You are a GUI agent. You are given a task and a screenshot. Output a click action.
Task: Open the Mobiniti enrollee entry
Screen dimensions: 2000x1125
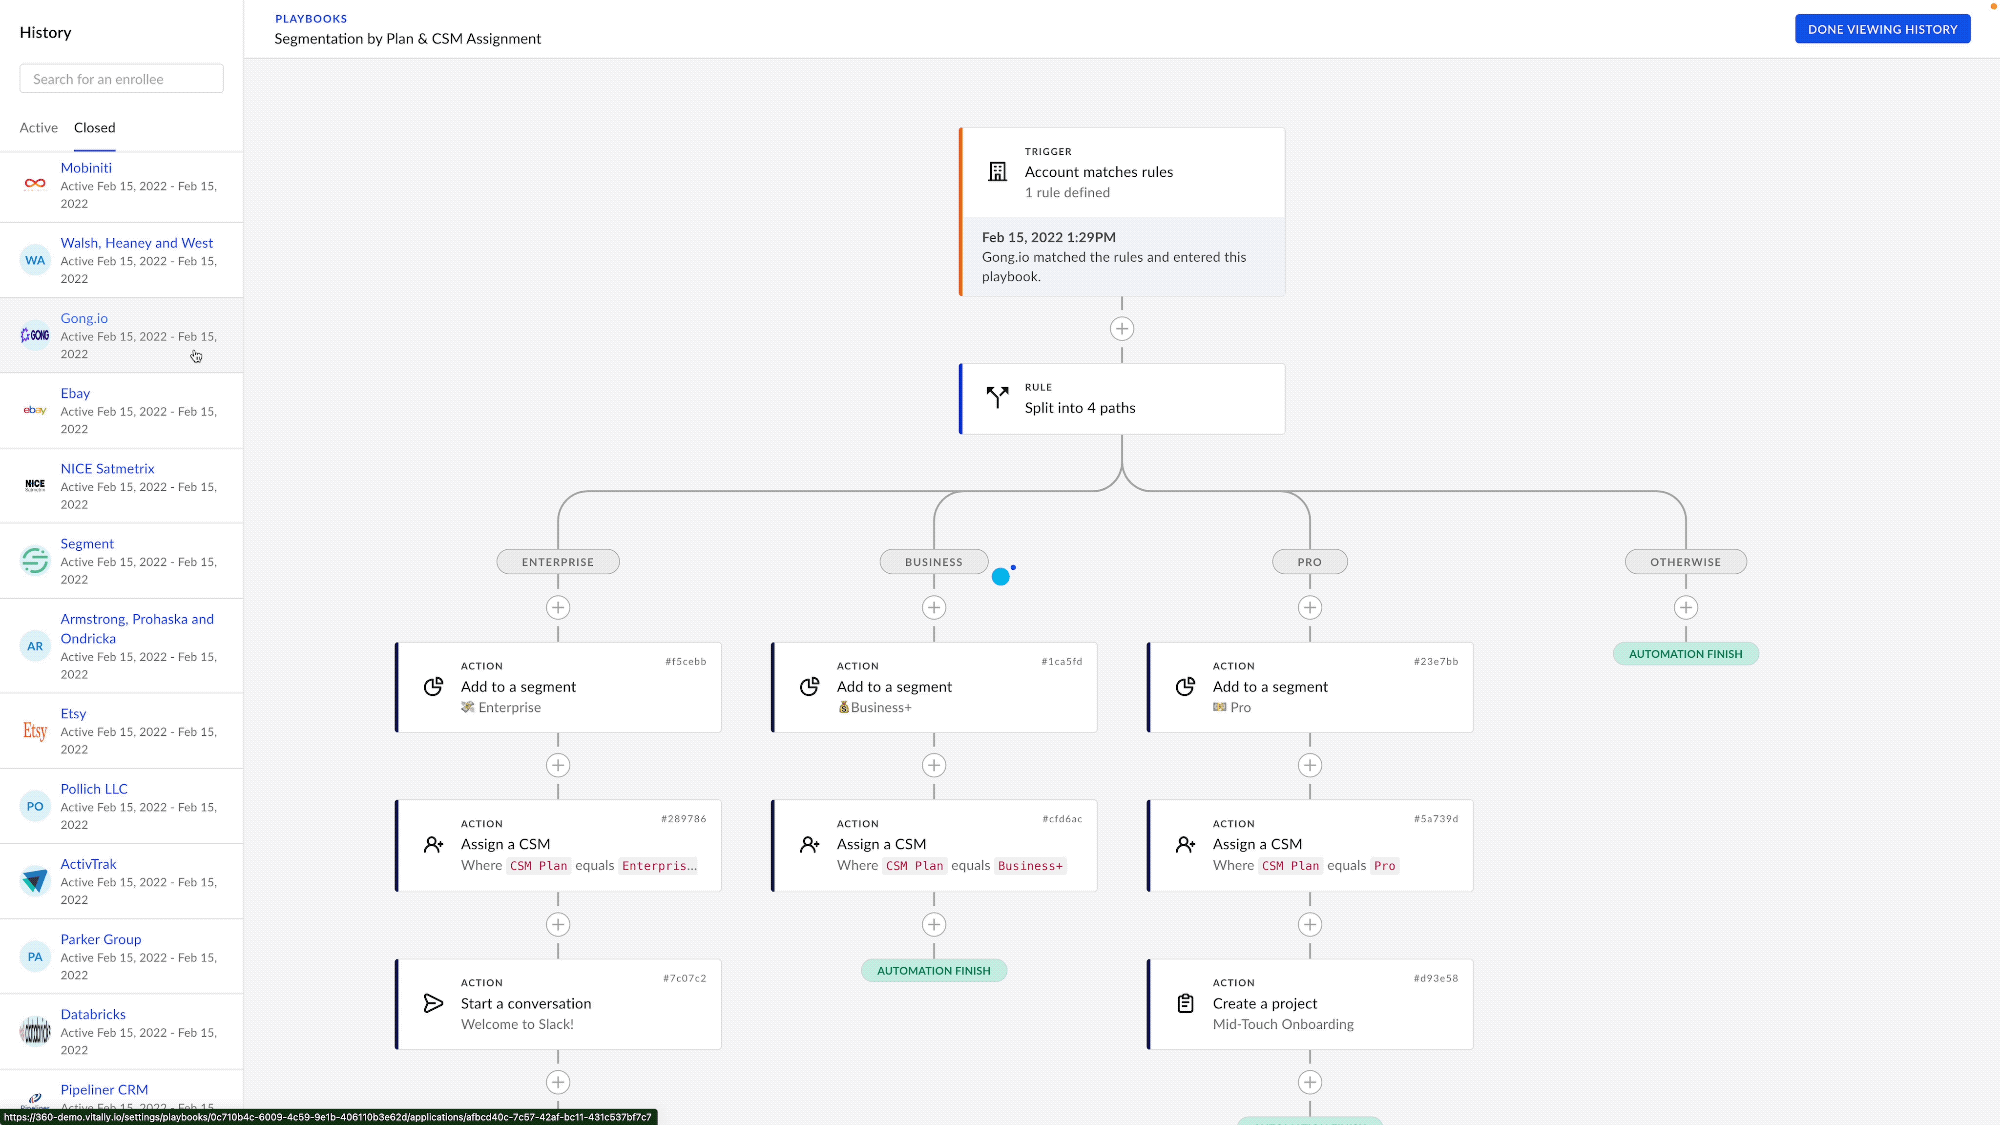pos(122,186)
